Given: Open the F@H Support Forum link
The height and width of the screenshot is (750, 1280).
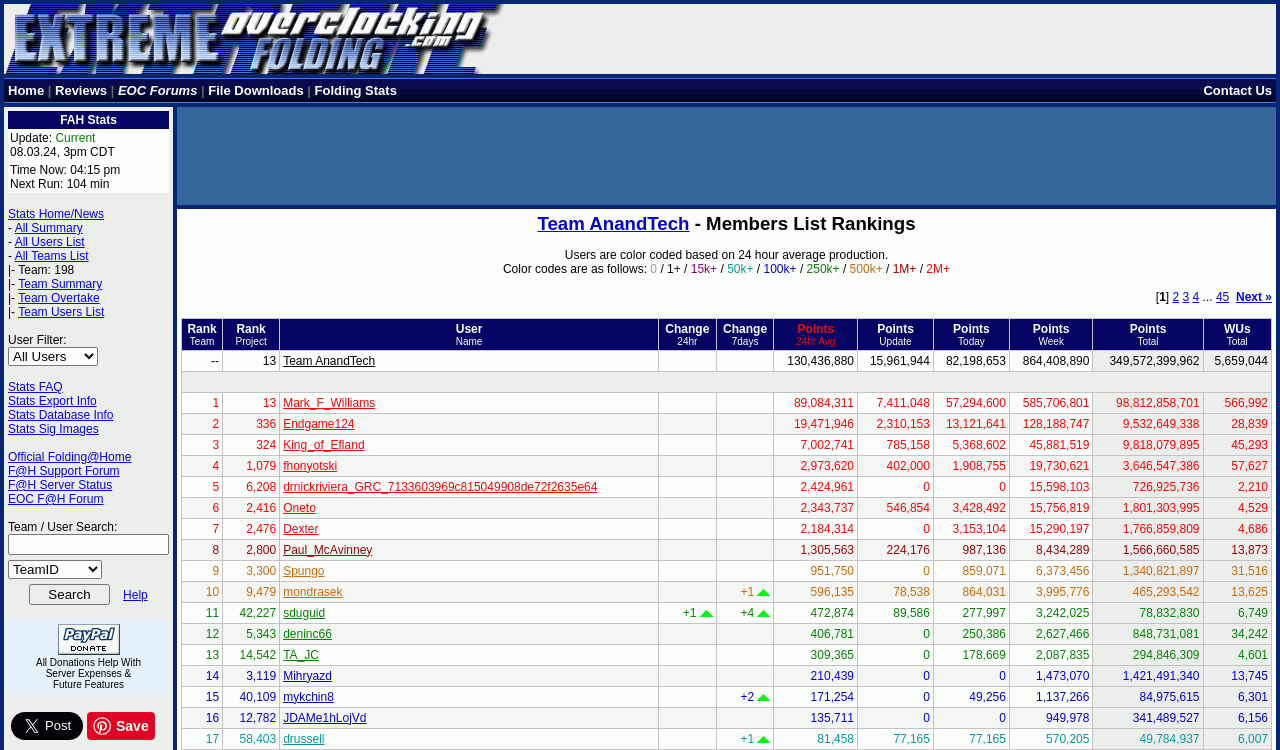Looking at the screenshot, I should coord(63,471).
